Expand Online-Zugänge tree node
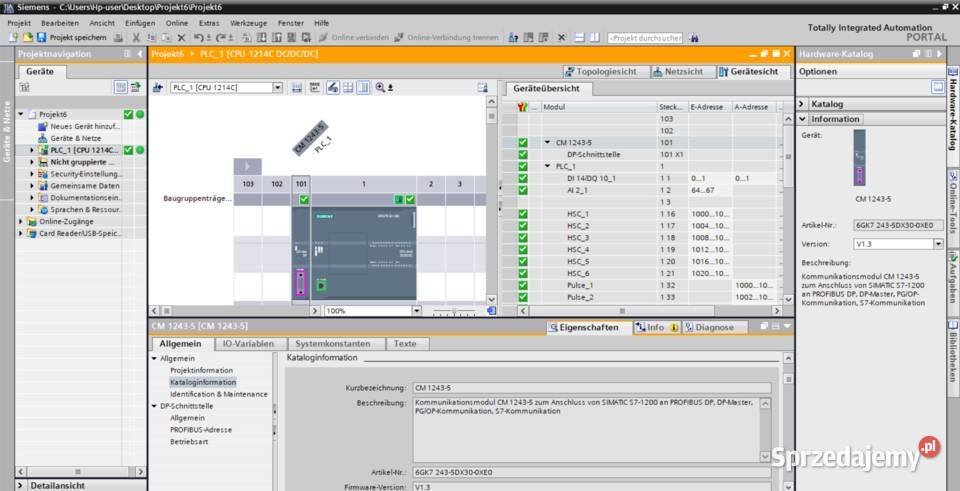 (x=21, y=222)
